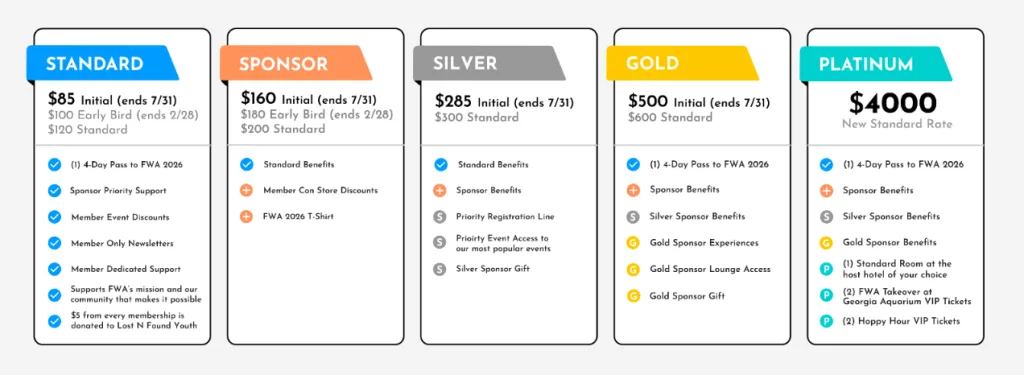Select the orange SPONSOR tier banner
The width and height of the screenshot is (1024, 375).
point(295,63)
